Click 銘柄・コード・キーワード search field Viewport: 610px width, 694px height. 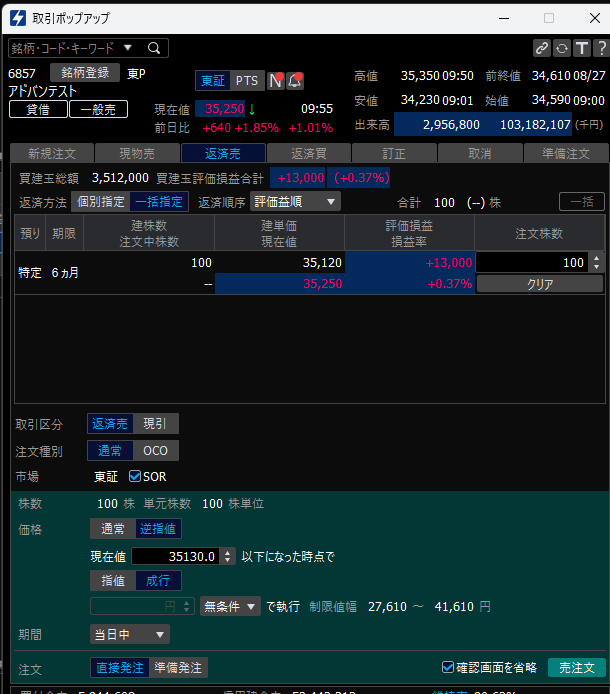tap(64, 48)
